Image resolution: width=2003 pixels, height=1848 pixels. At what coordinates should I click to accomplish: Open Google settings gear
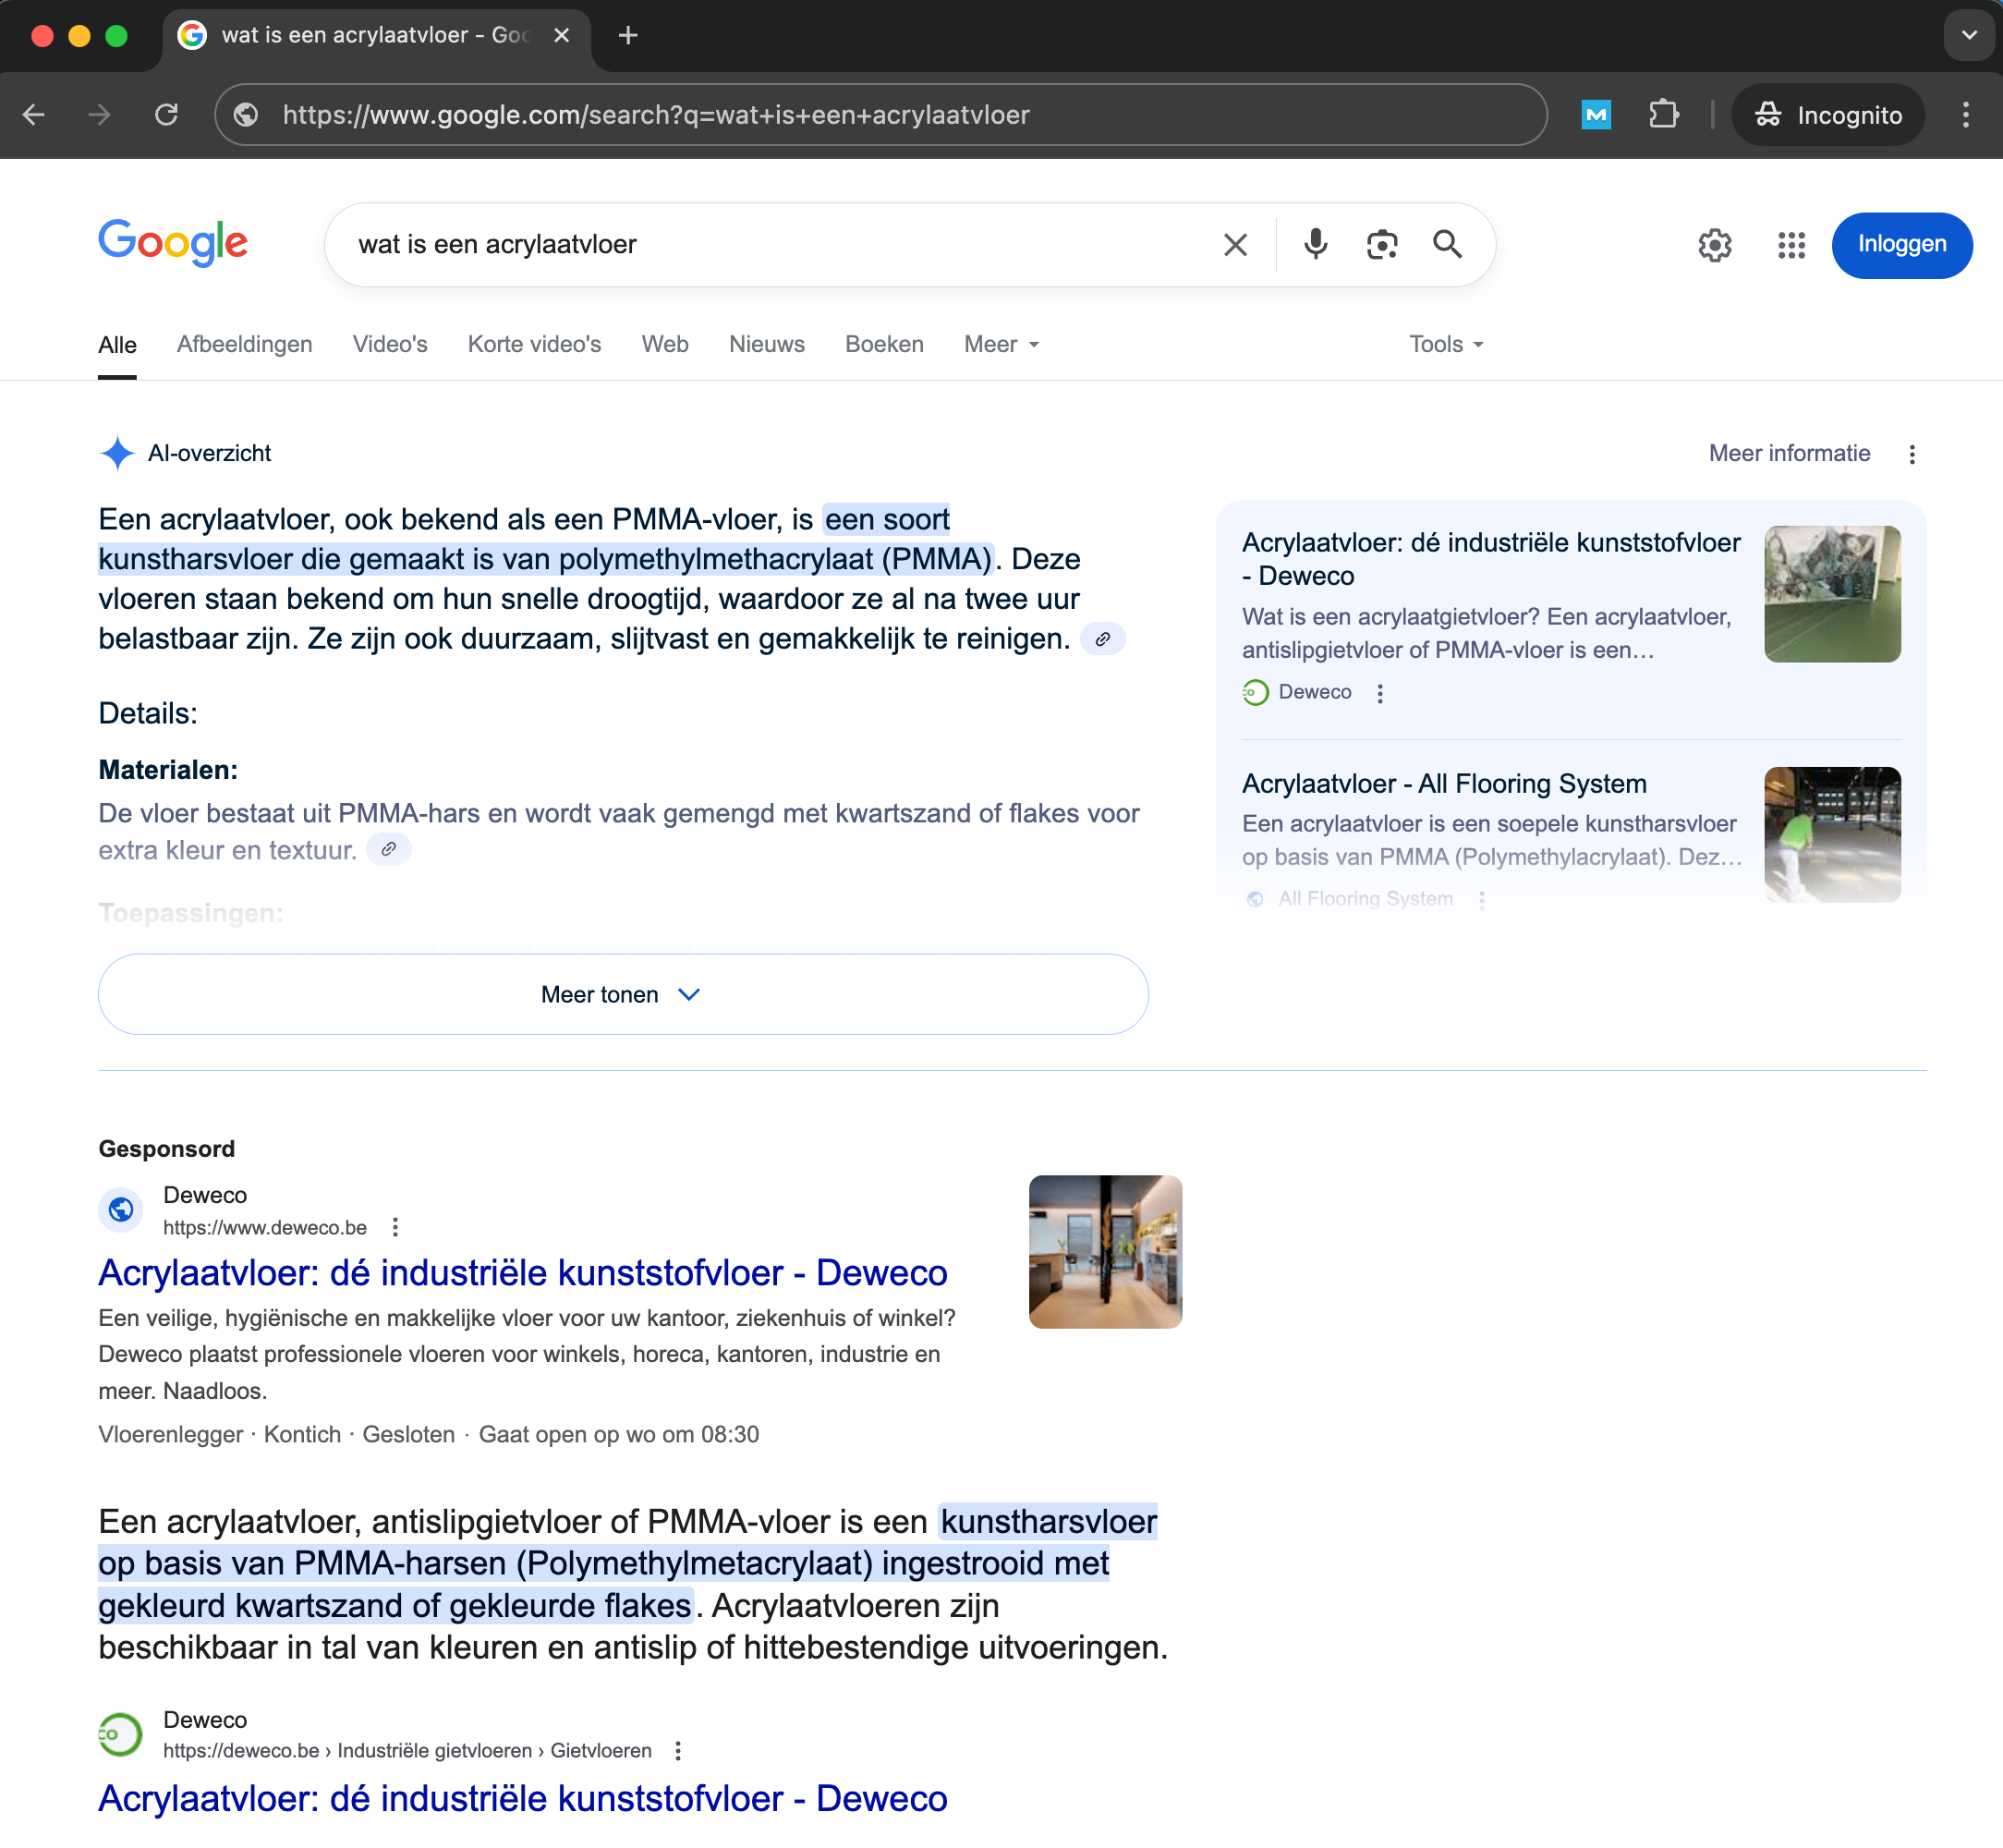pos(1714,245)
